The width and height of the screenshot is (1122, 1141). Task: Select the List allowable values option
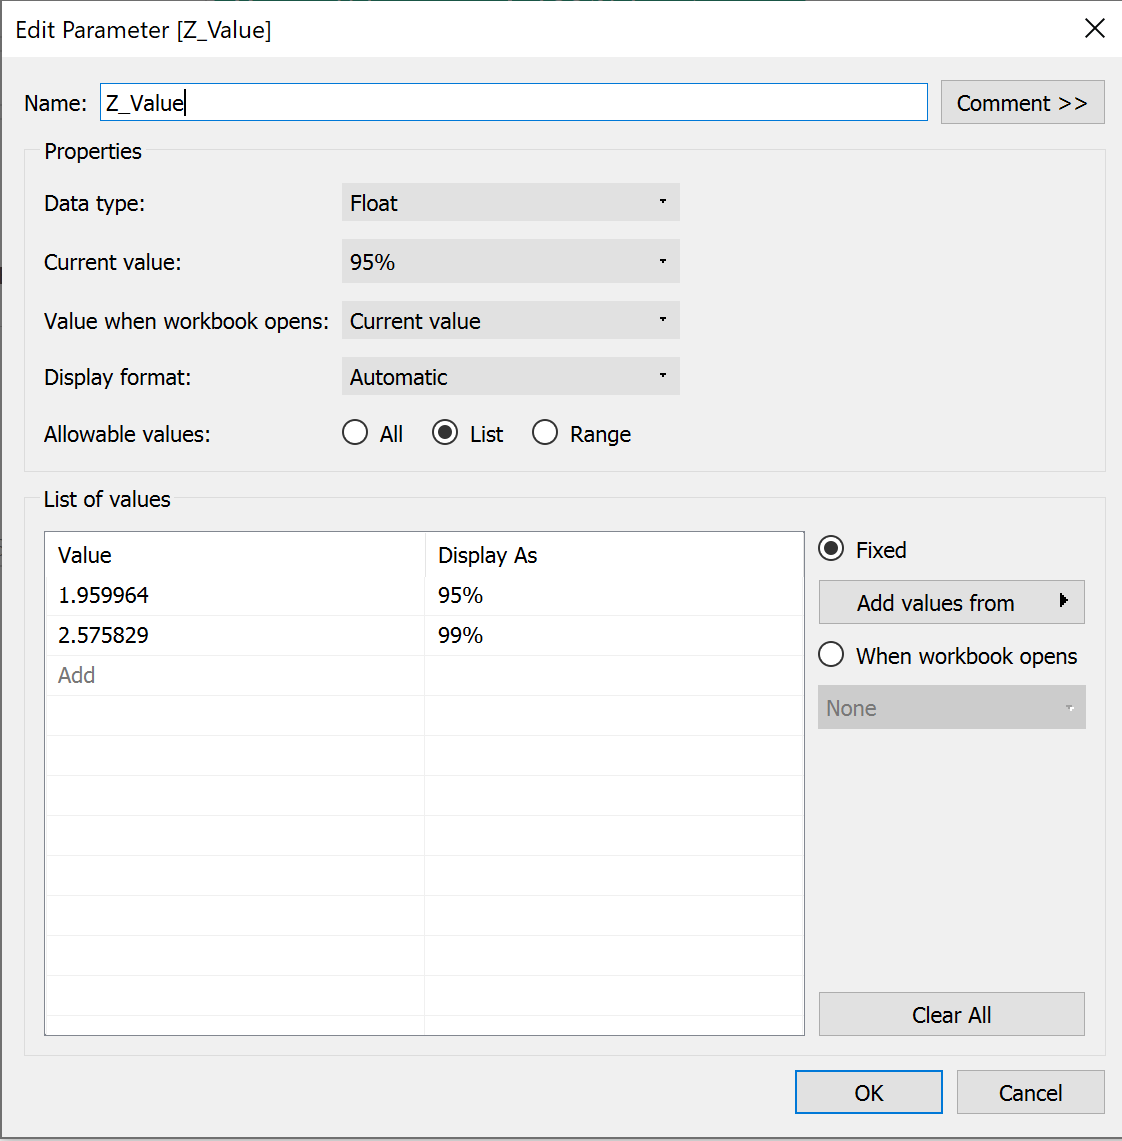(x=446, y=433)
